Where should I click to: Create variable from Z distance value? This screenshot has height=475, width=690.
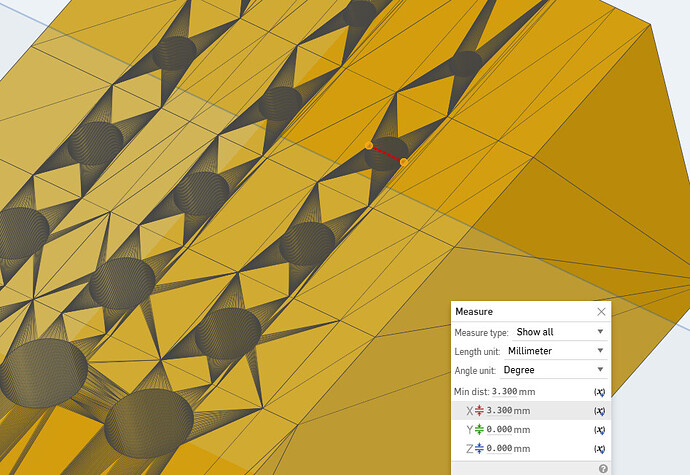pos(599,449)
